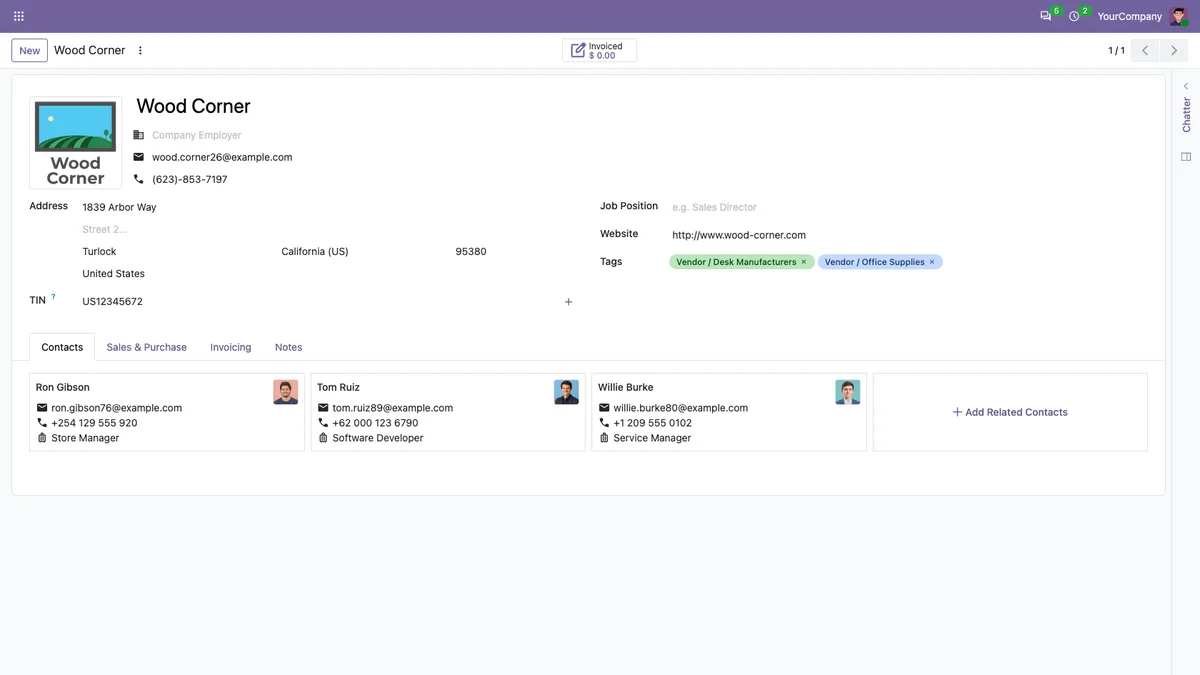Go to the previous record arrow
1200x675 pixels.
point(1145,50)
